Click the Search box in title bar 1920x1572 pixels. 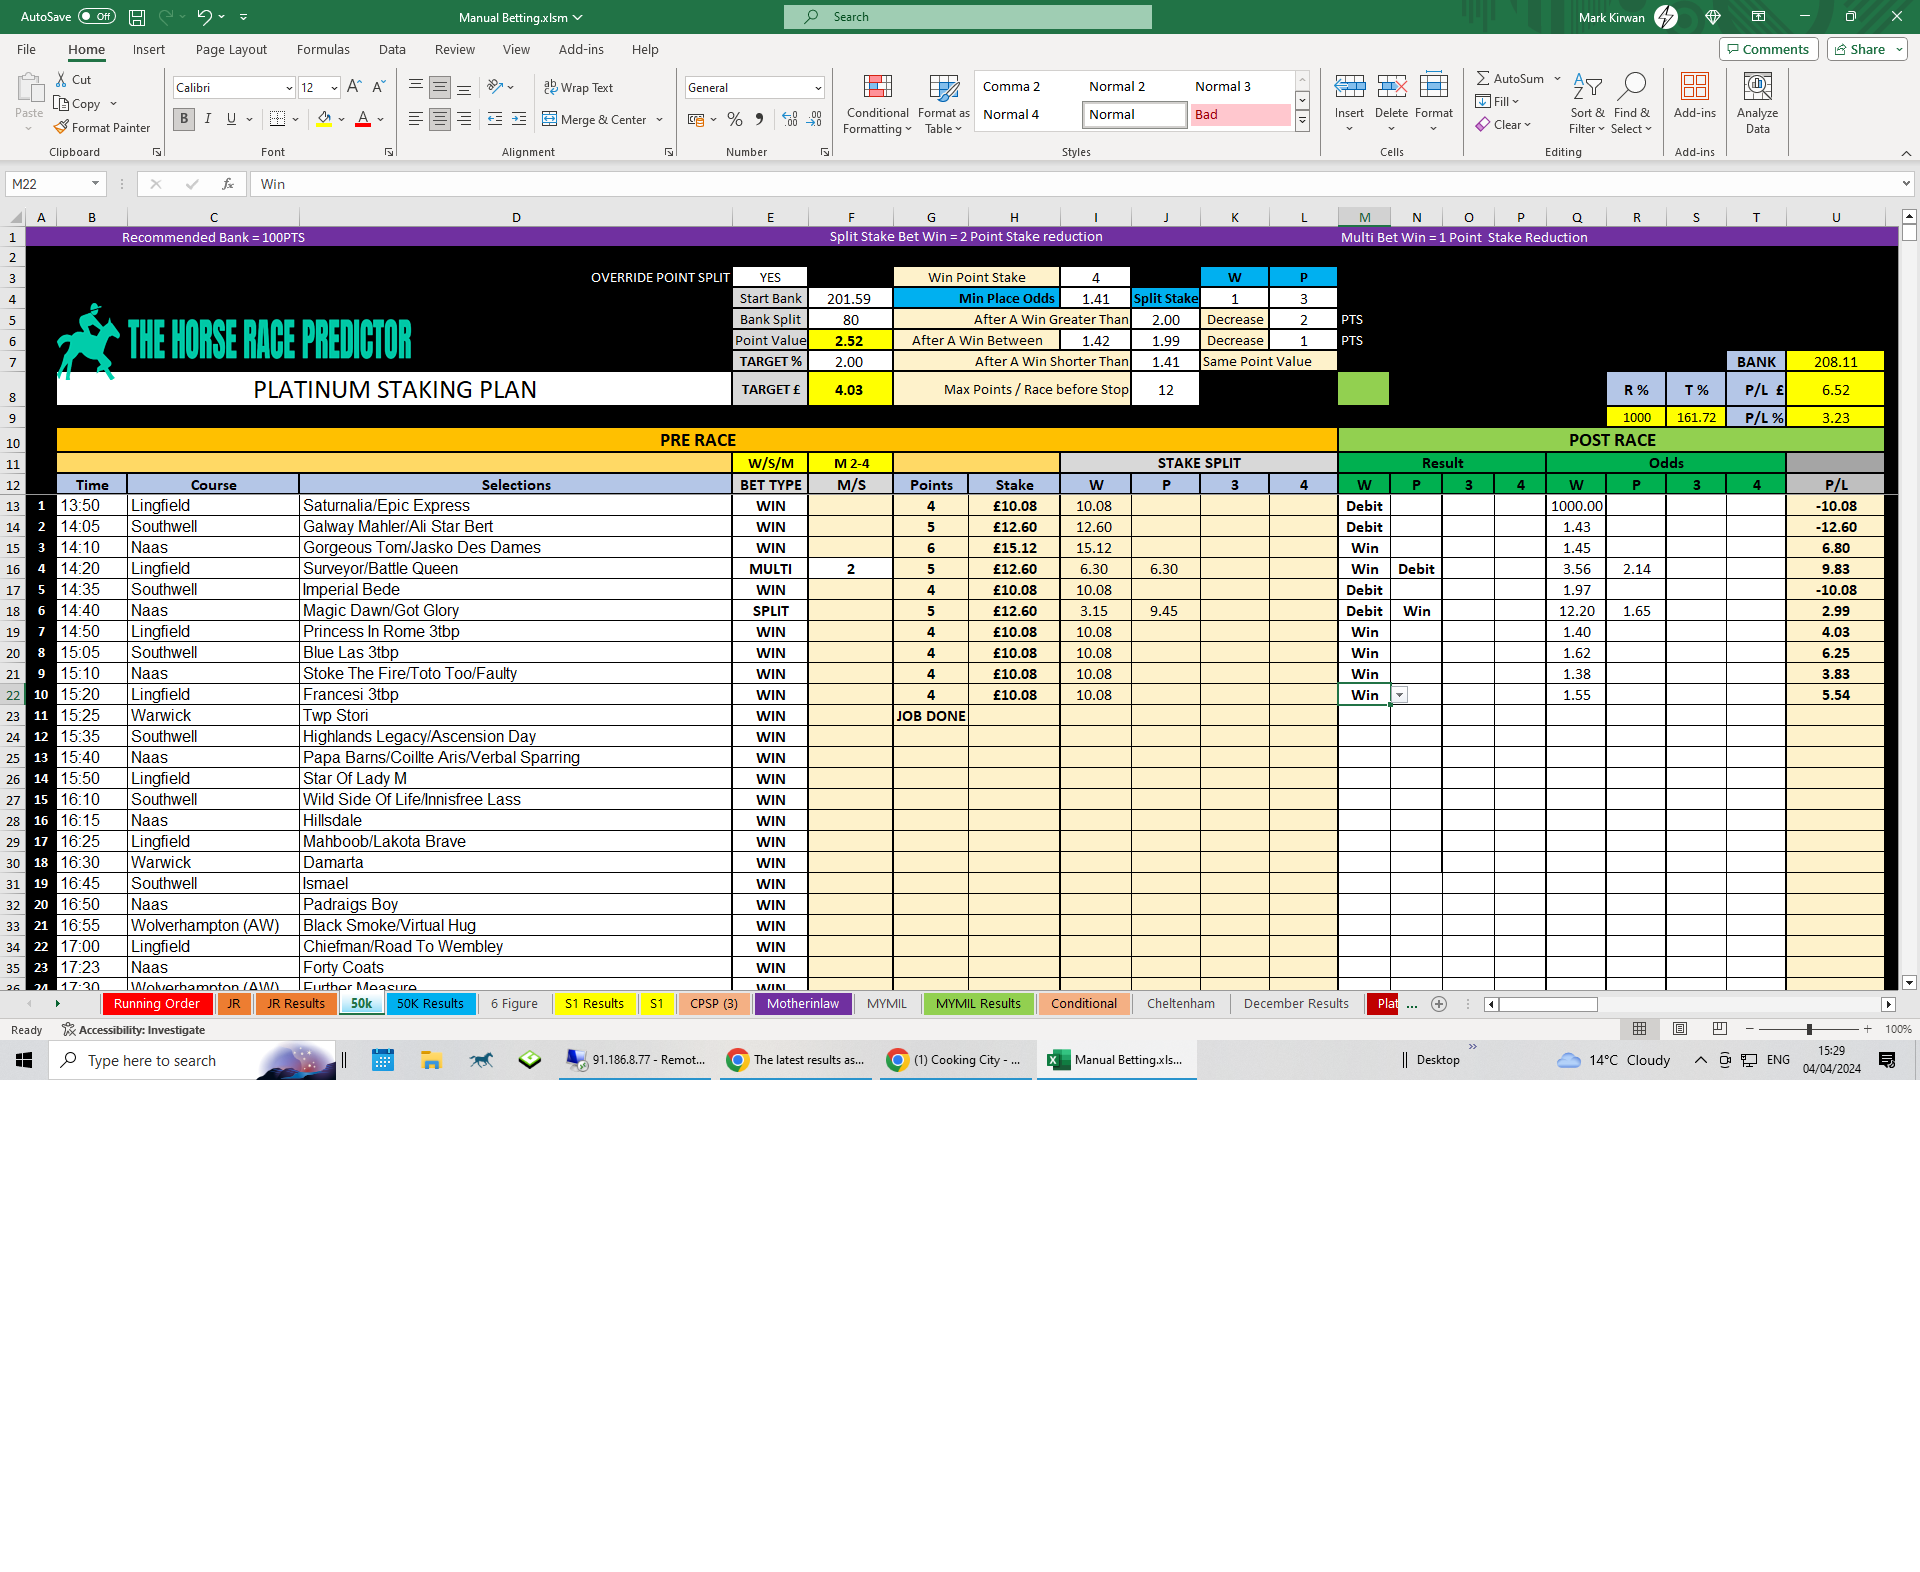[x=968, y=17]
